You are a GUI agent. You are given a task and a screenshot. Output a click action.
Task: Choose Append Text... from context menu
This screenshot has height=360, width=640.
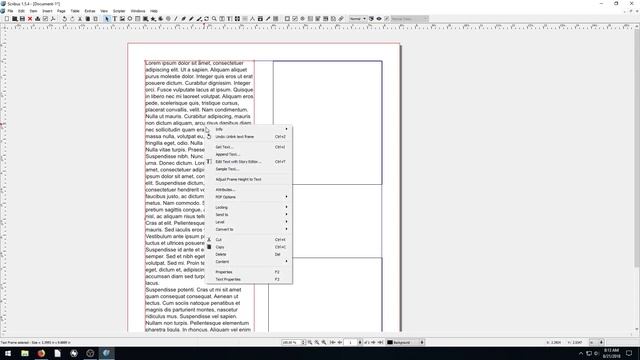click(249, 154)
